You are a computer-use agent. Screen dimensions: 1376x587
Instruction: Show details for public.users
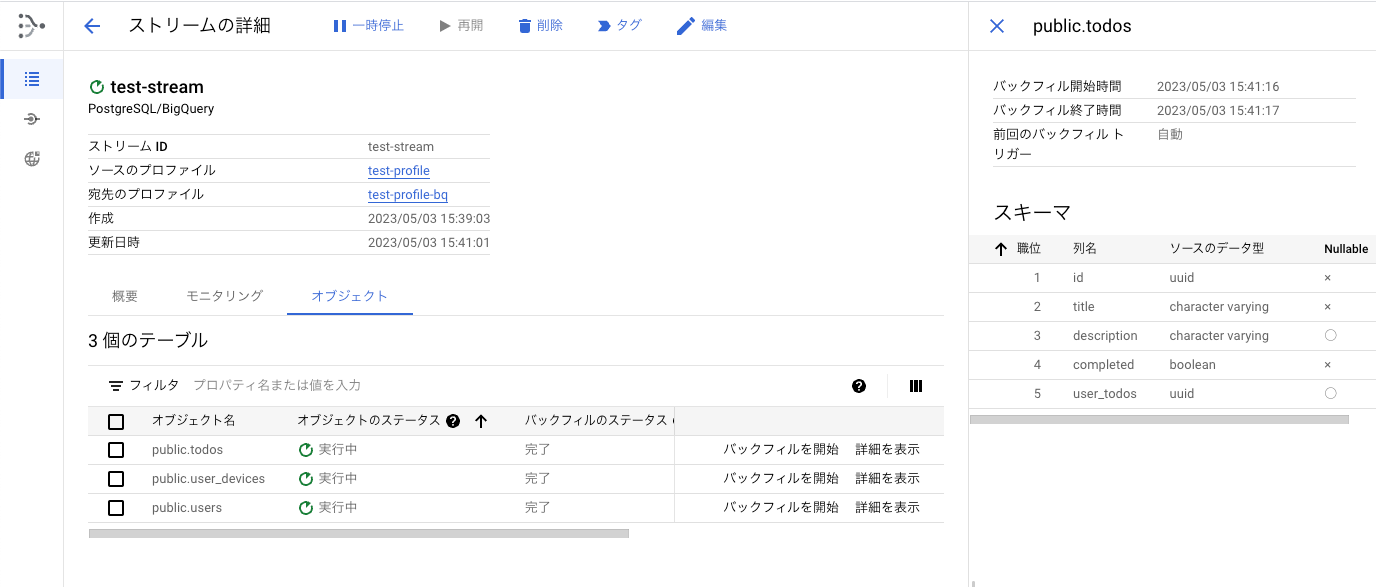[887, 508]
